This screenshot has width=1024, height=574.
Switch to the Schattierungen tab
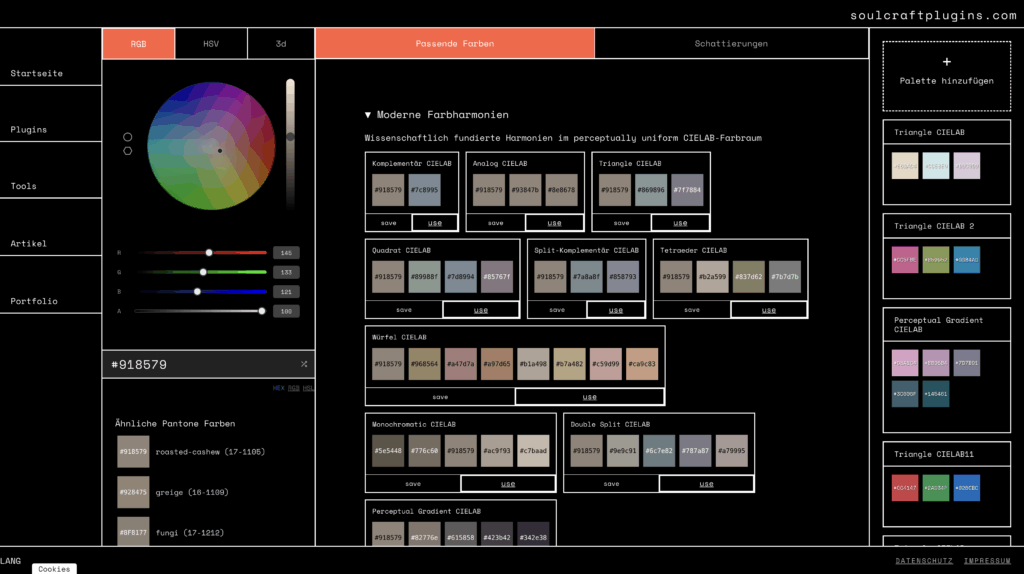[x=731, y=44]
